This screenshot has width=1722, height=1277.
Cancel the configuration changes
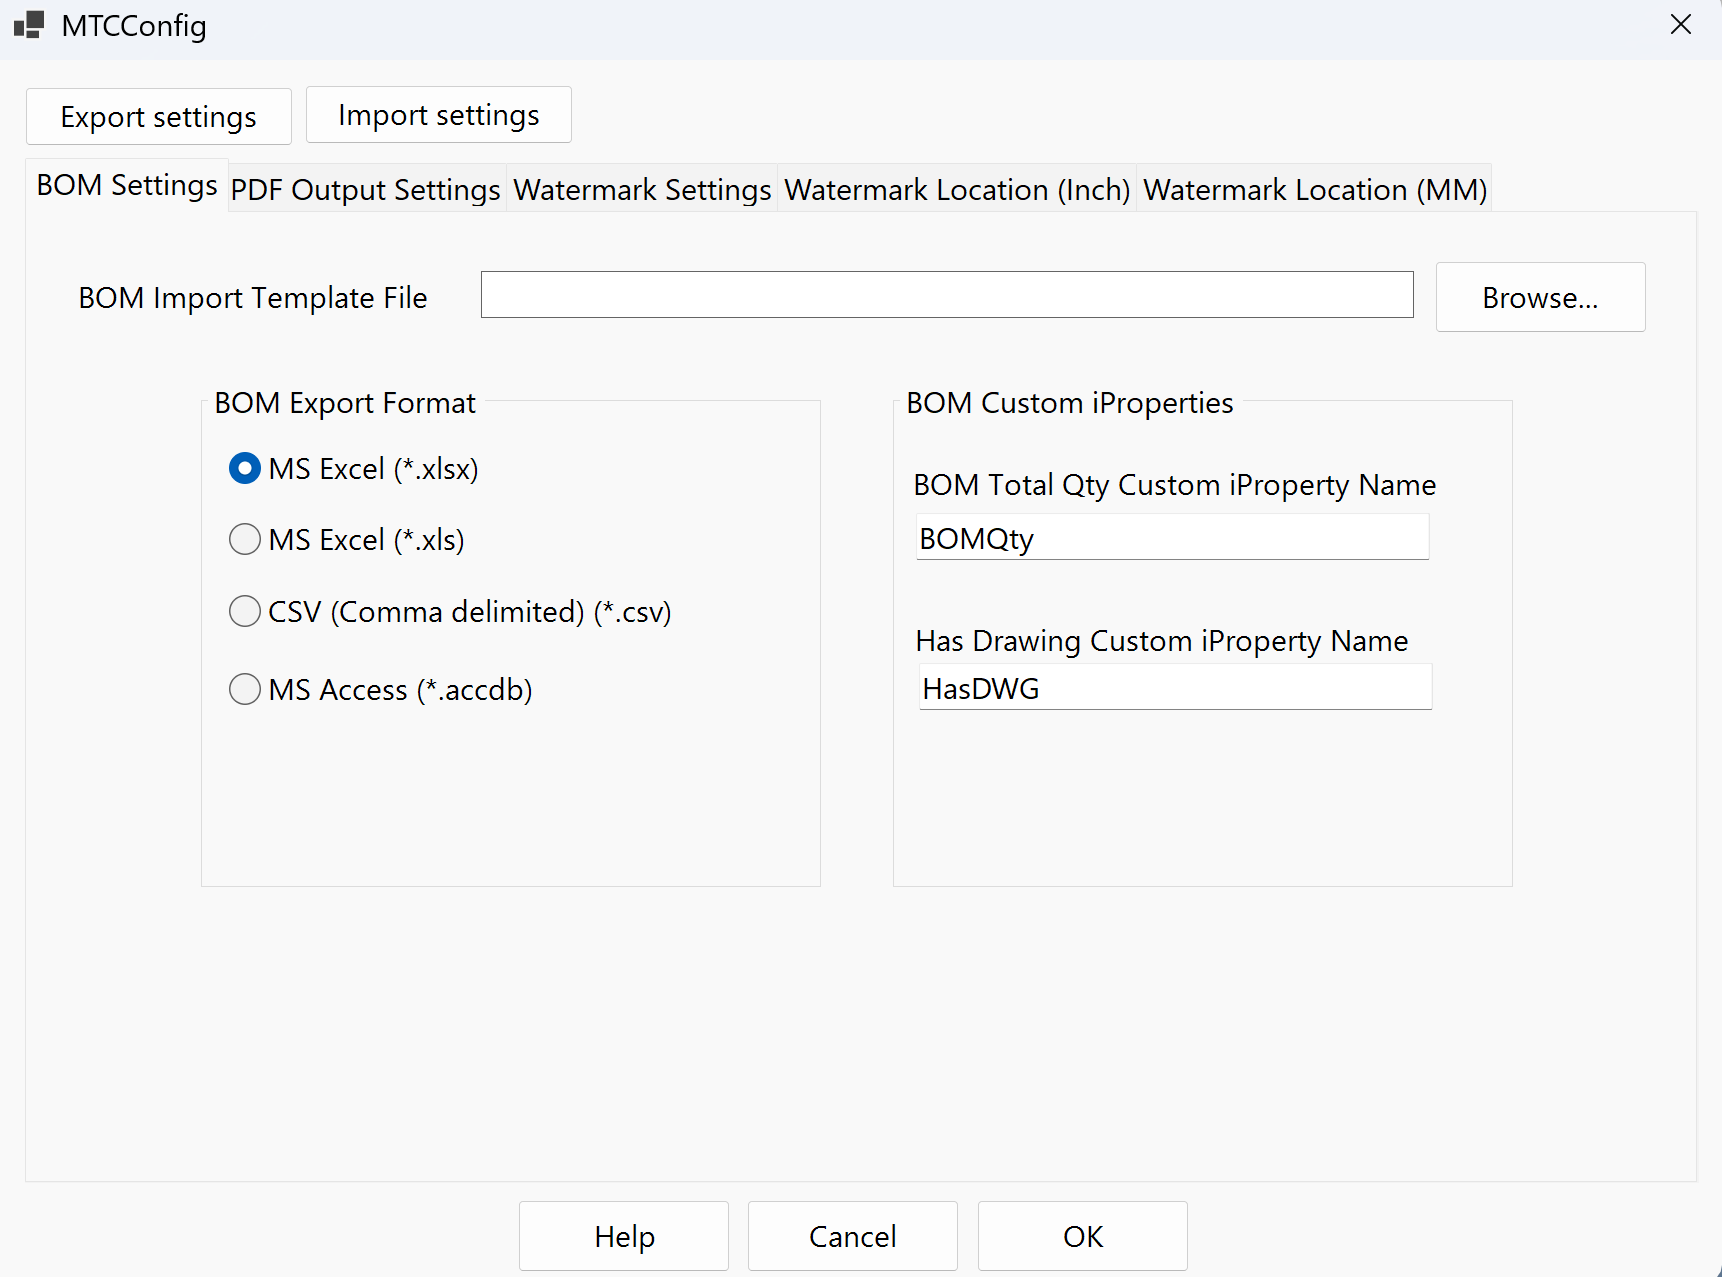853,1236
